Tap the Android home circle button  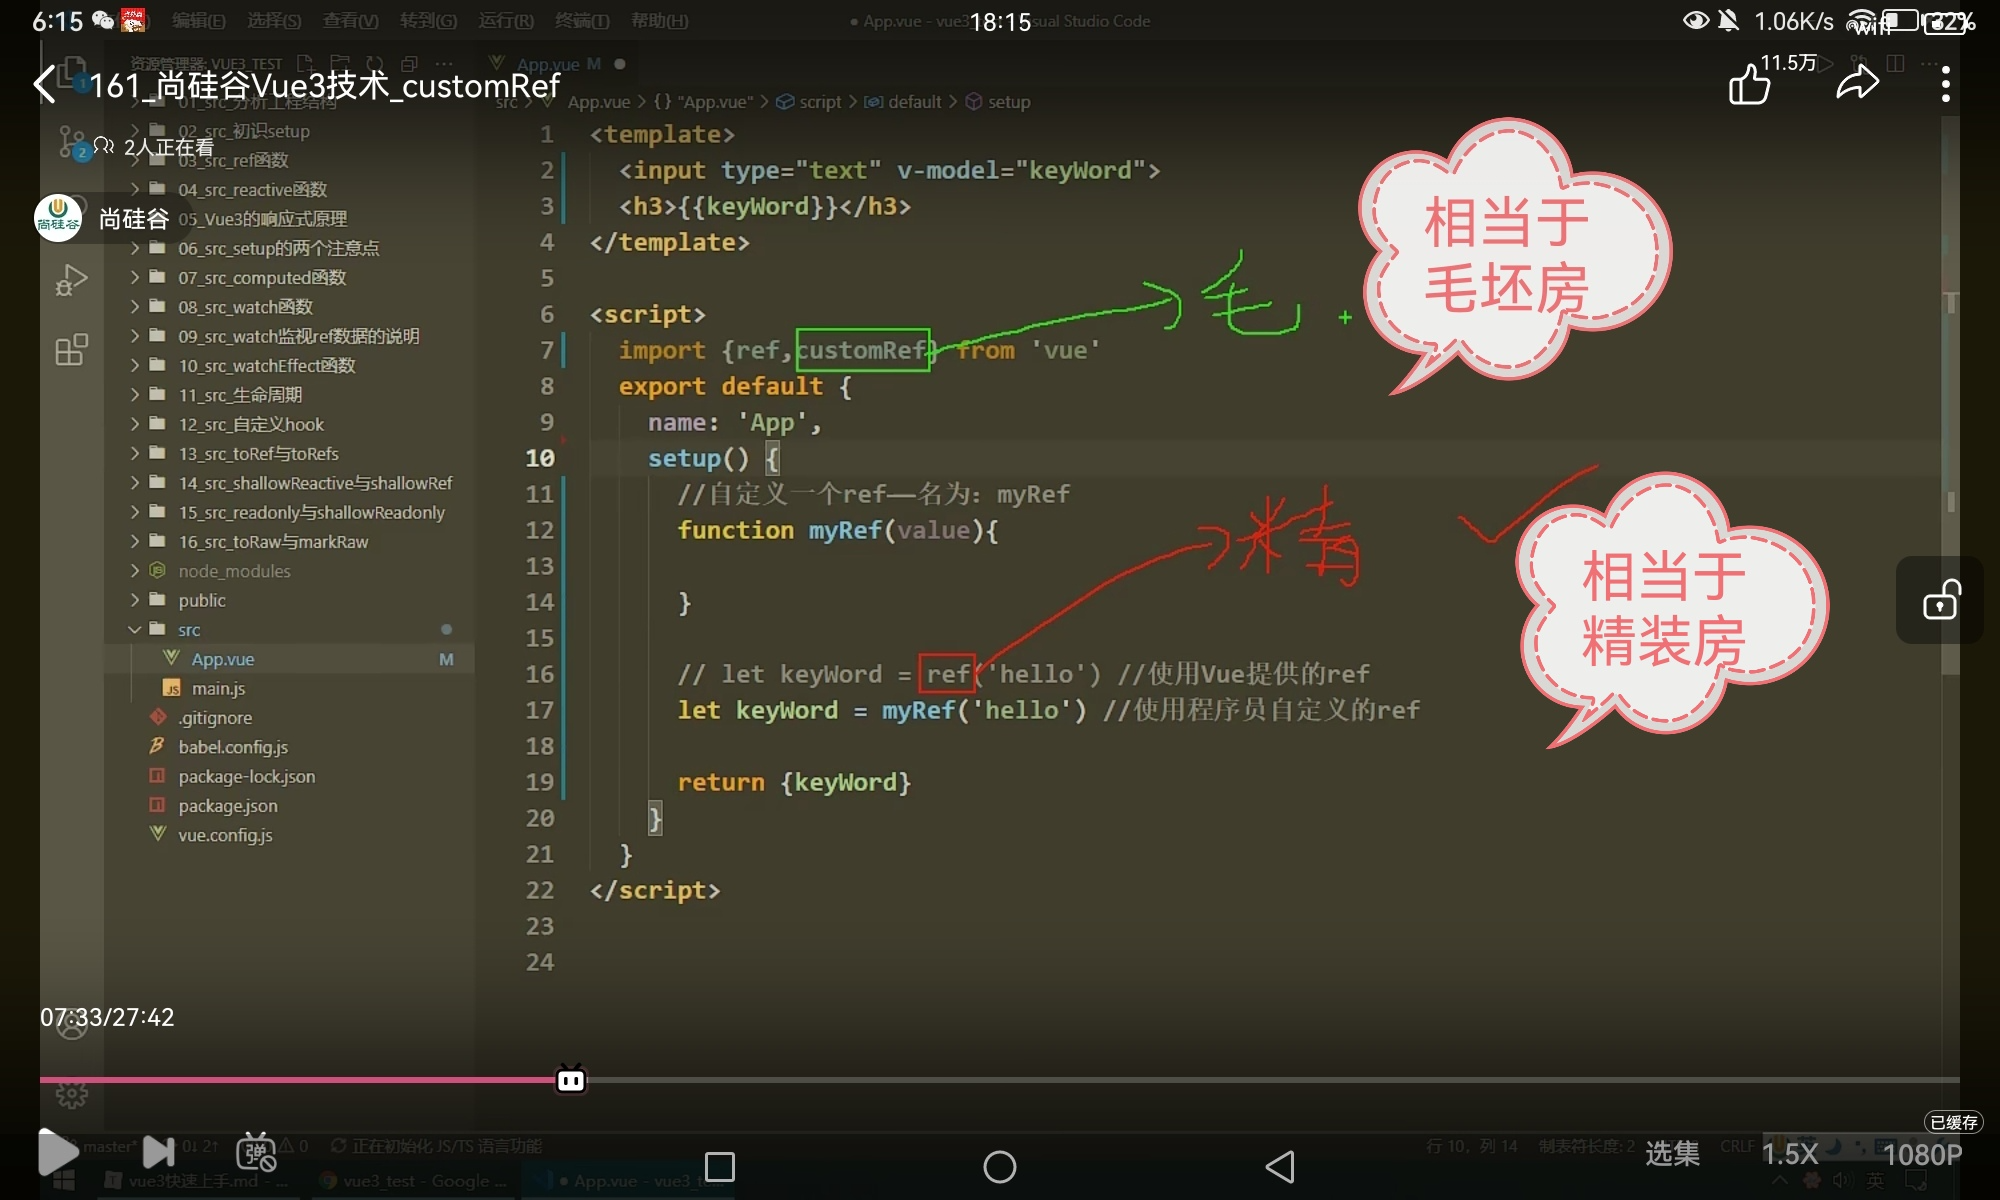click(x=999, y=1166)
